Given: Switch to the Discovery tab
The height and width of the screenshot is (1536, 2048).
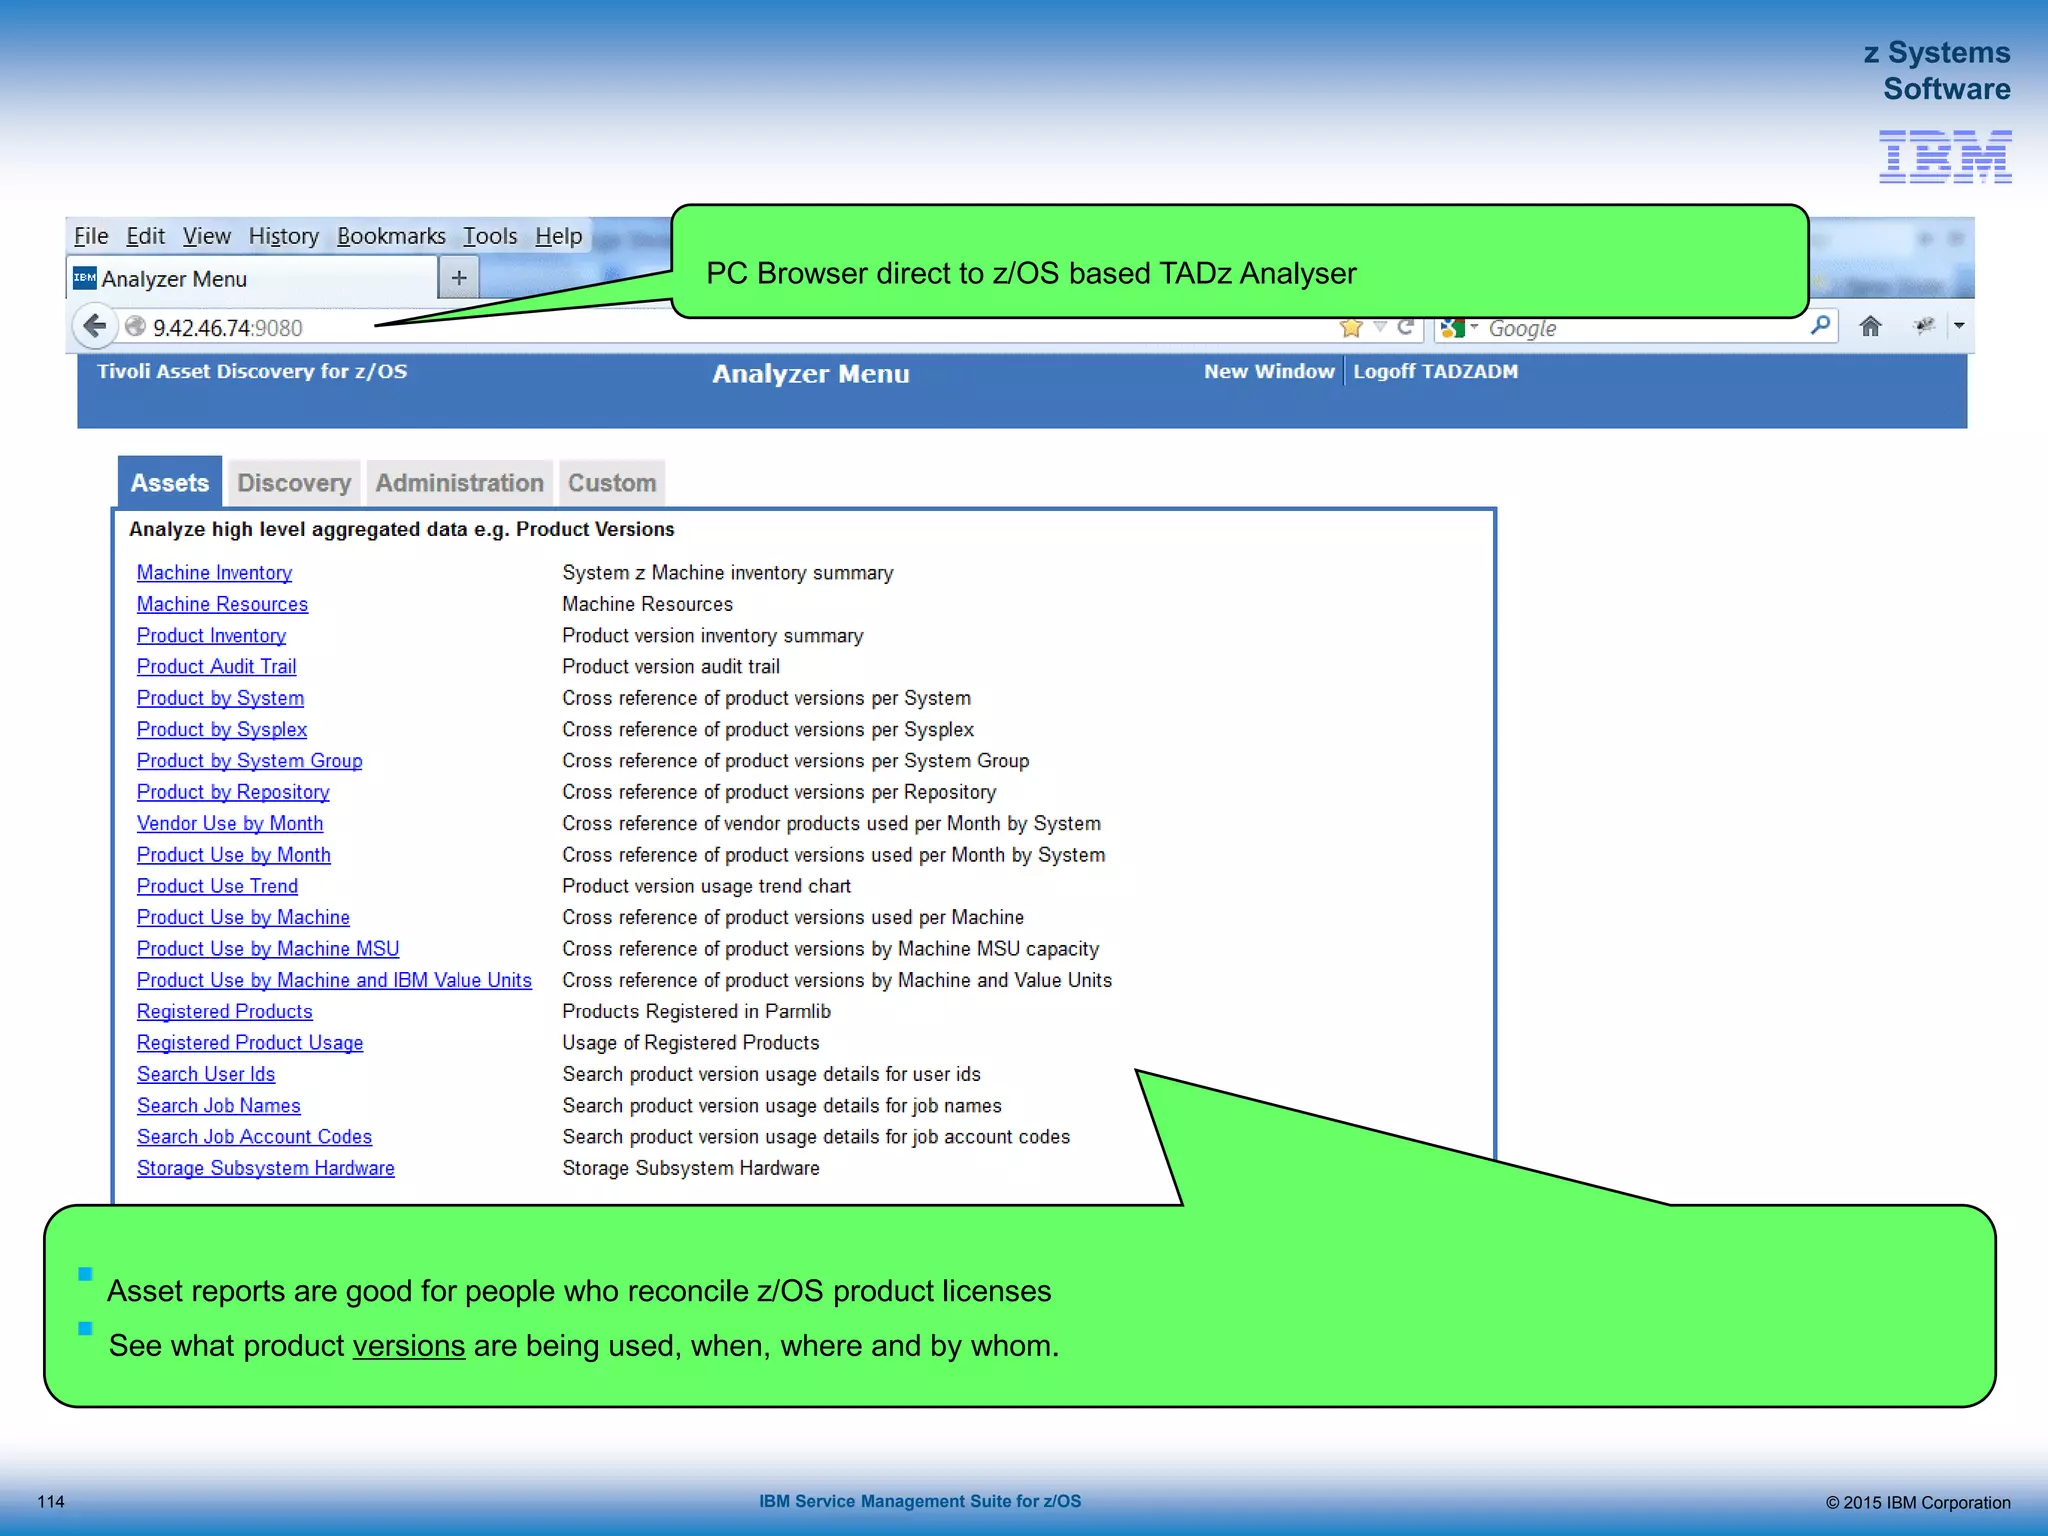Looking at the screenshot, I should point(294,483).
